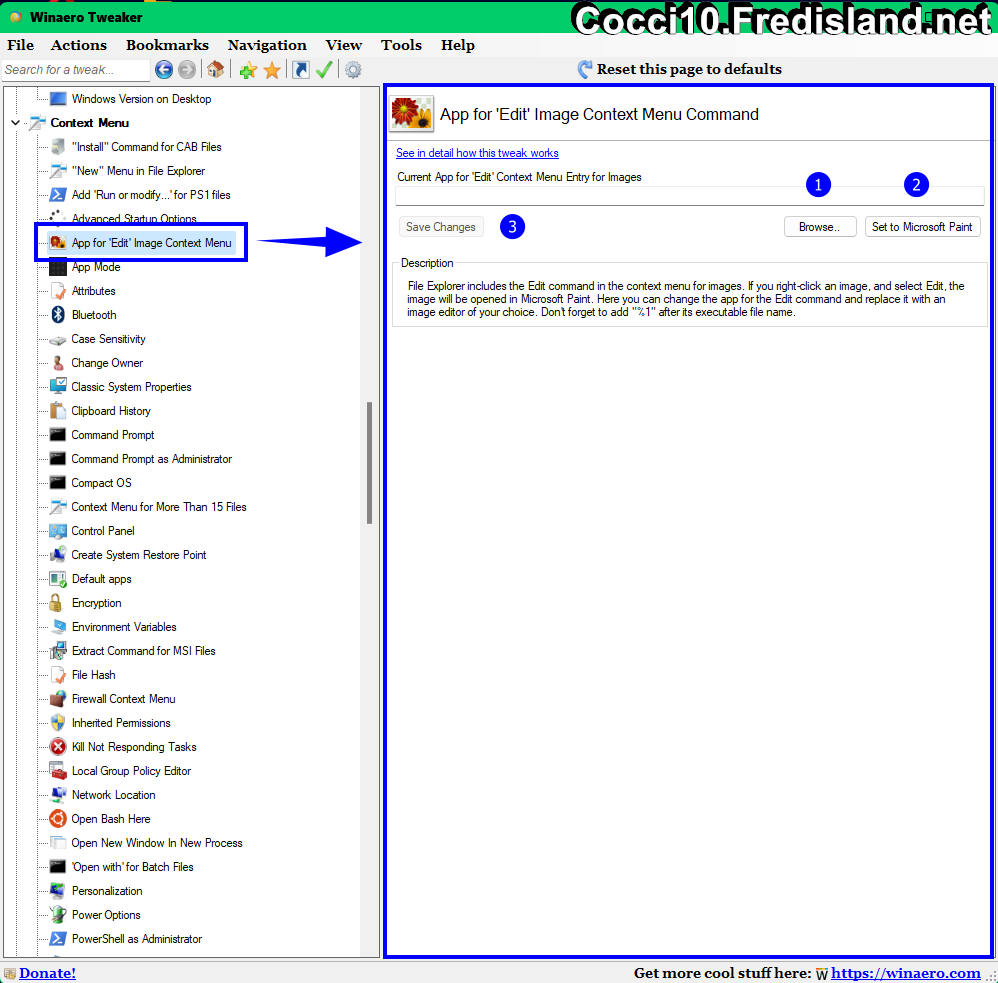The image size is (998, 983).
Task: Open the Actions menu
Action: [79, 45]
